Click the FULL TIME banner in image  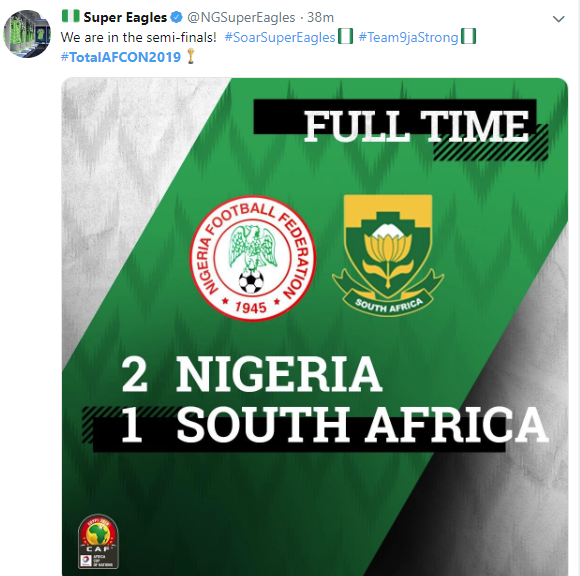401,127
